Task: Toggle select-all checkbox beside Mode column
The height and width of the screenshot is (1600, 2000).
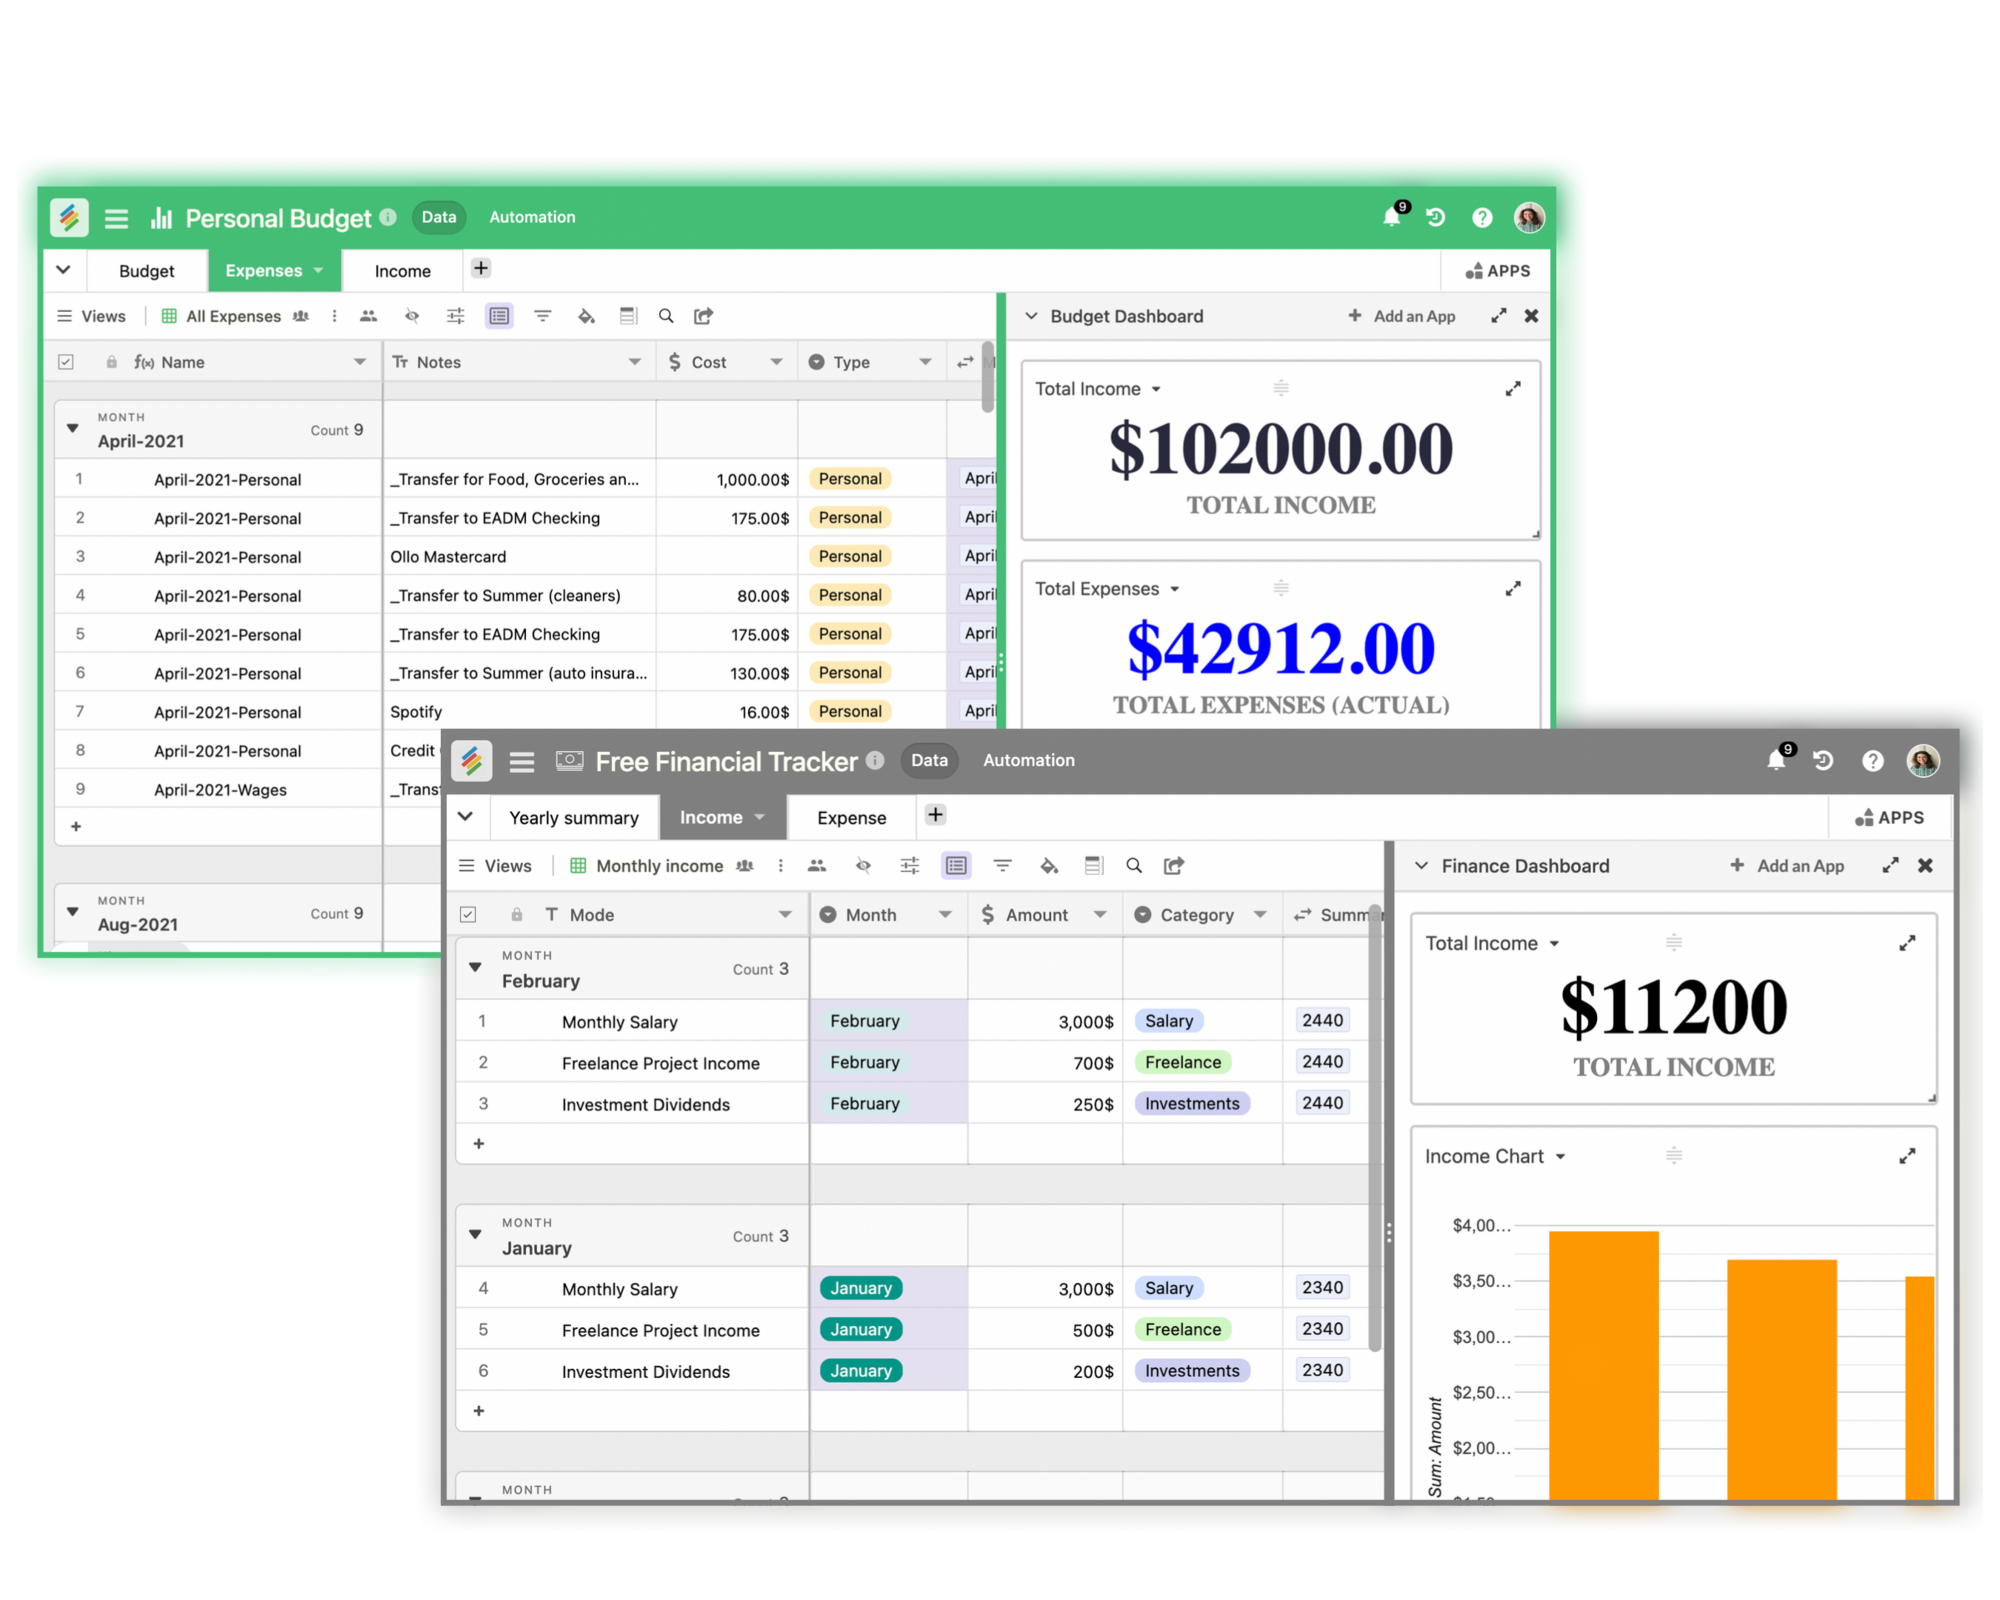Action: pyautogui.click(x=468, y=915)
